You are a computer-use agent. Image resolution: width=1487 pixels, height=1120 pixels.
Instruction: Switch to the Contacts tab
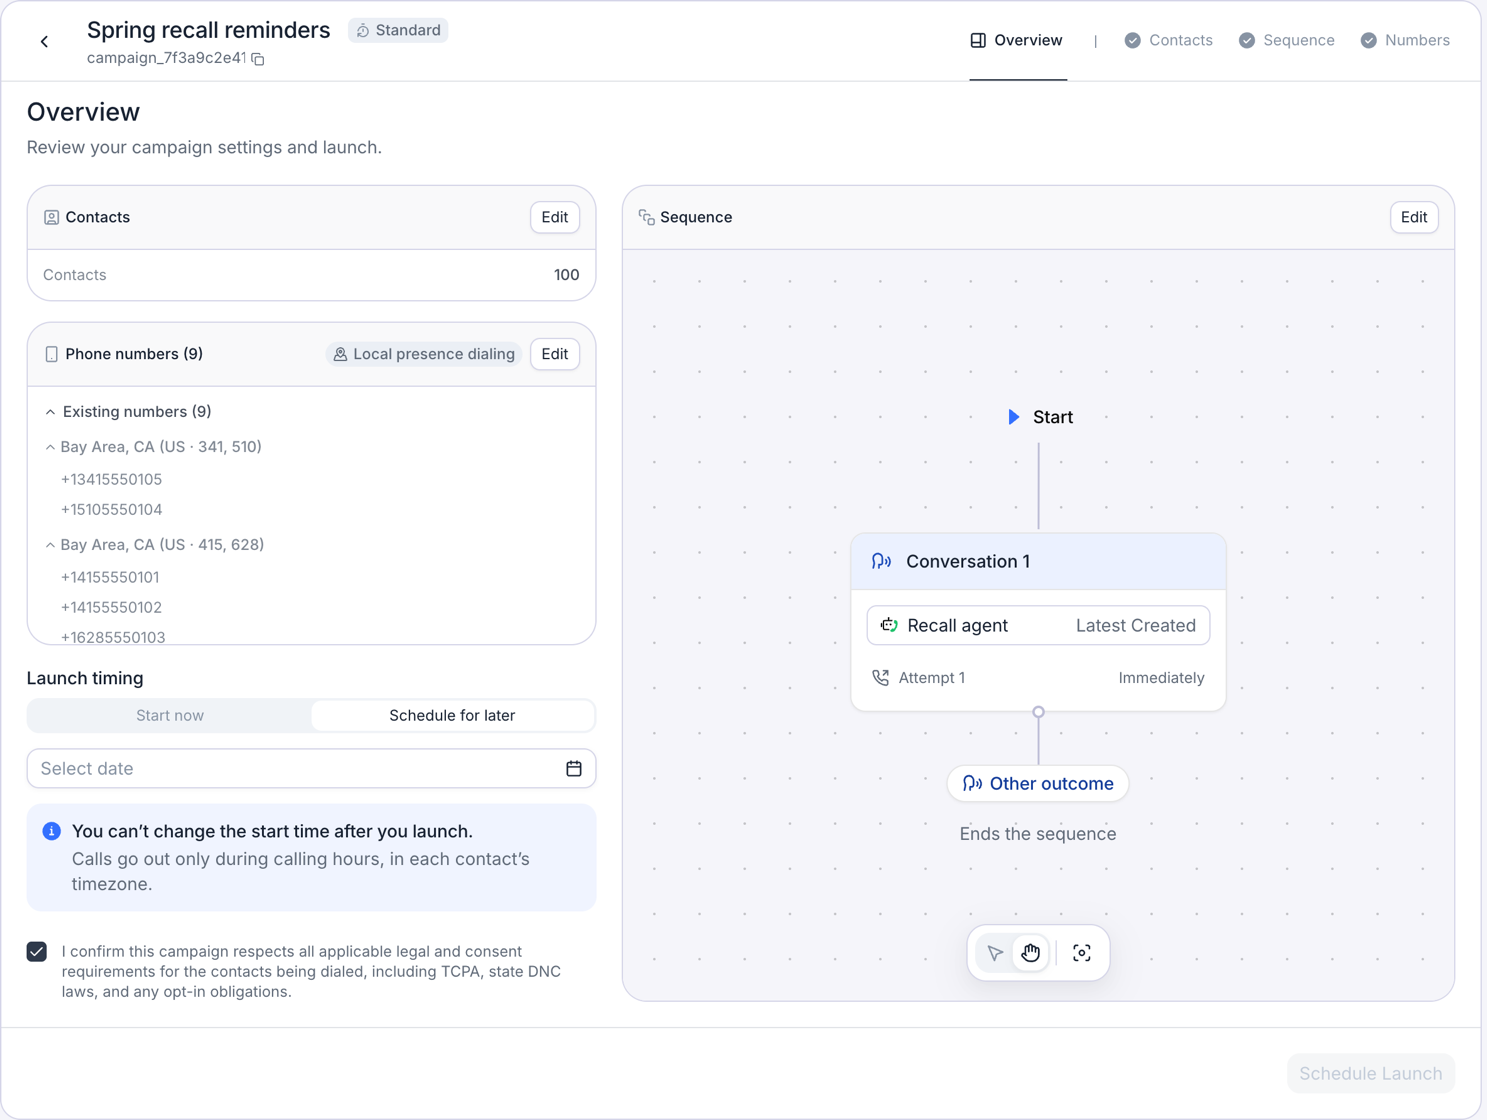pyautogui.click(x=1168, y=40)
